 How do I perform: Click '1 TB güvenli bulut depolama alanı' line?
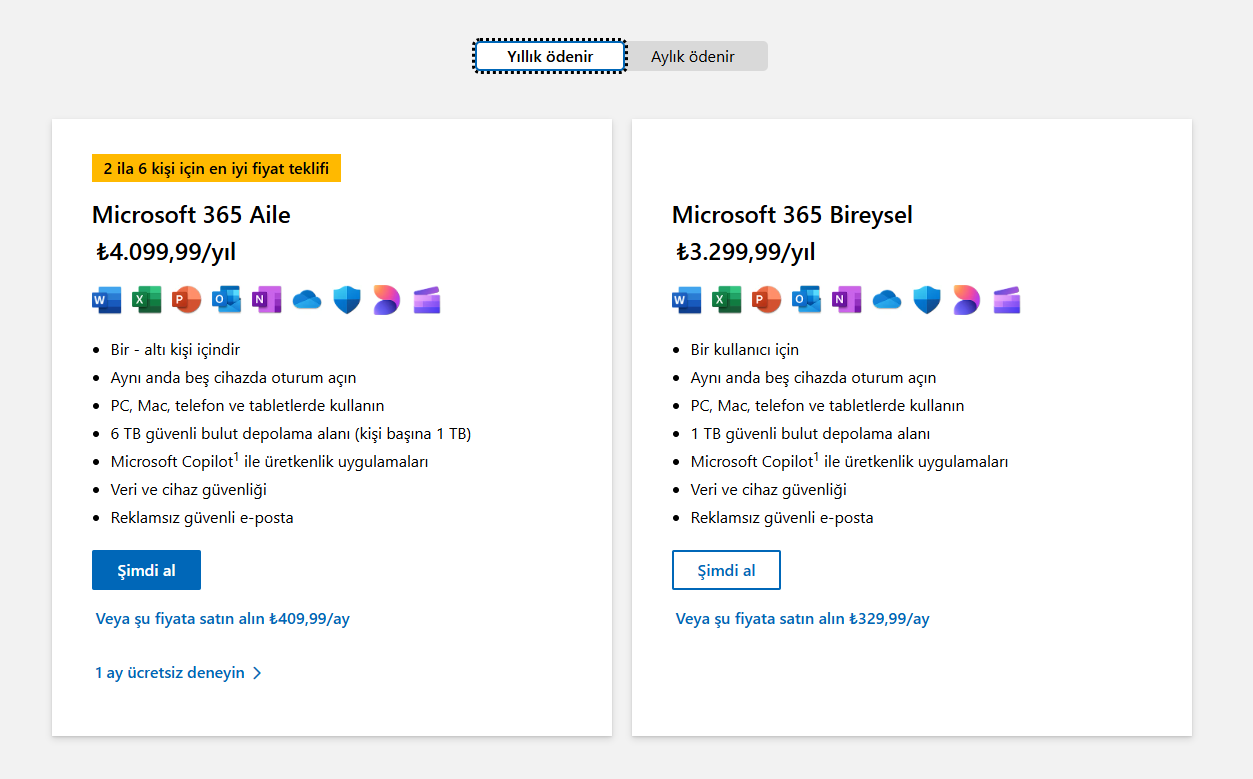[811, 434]
